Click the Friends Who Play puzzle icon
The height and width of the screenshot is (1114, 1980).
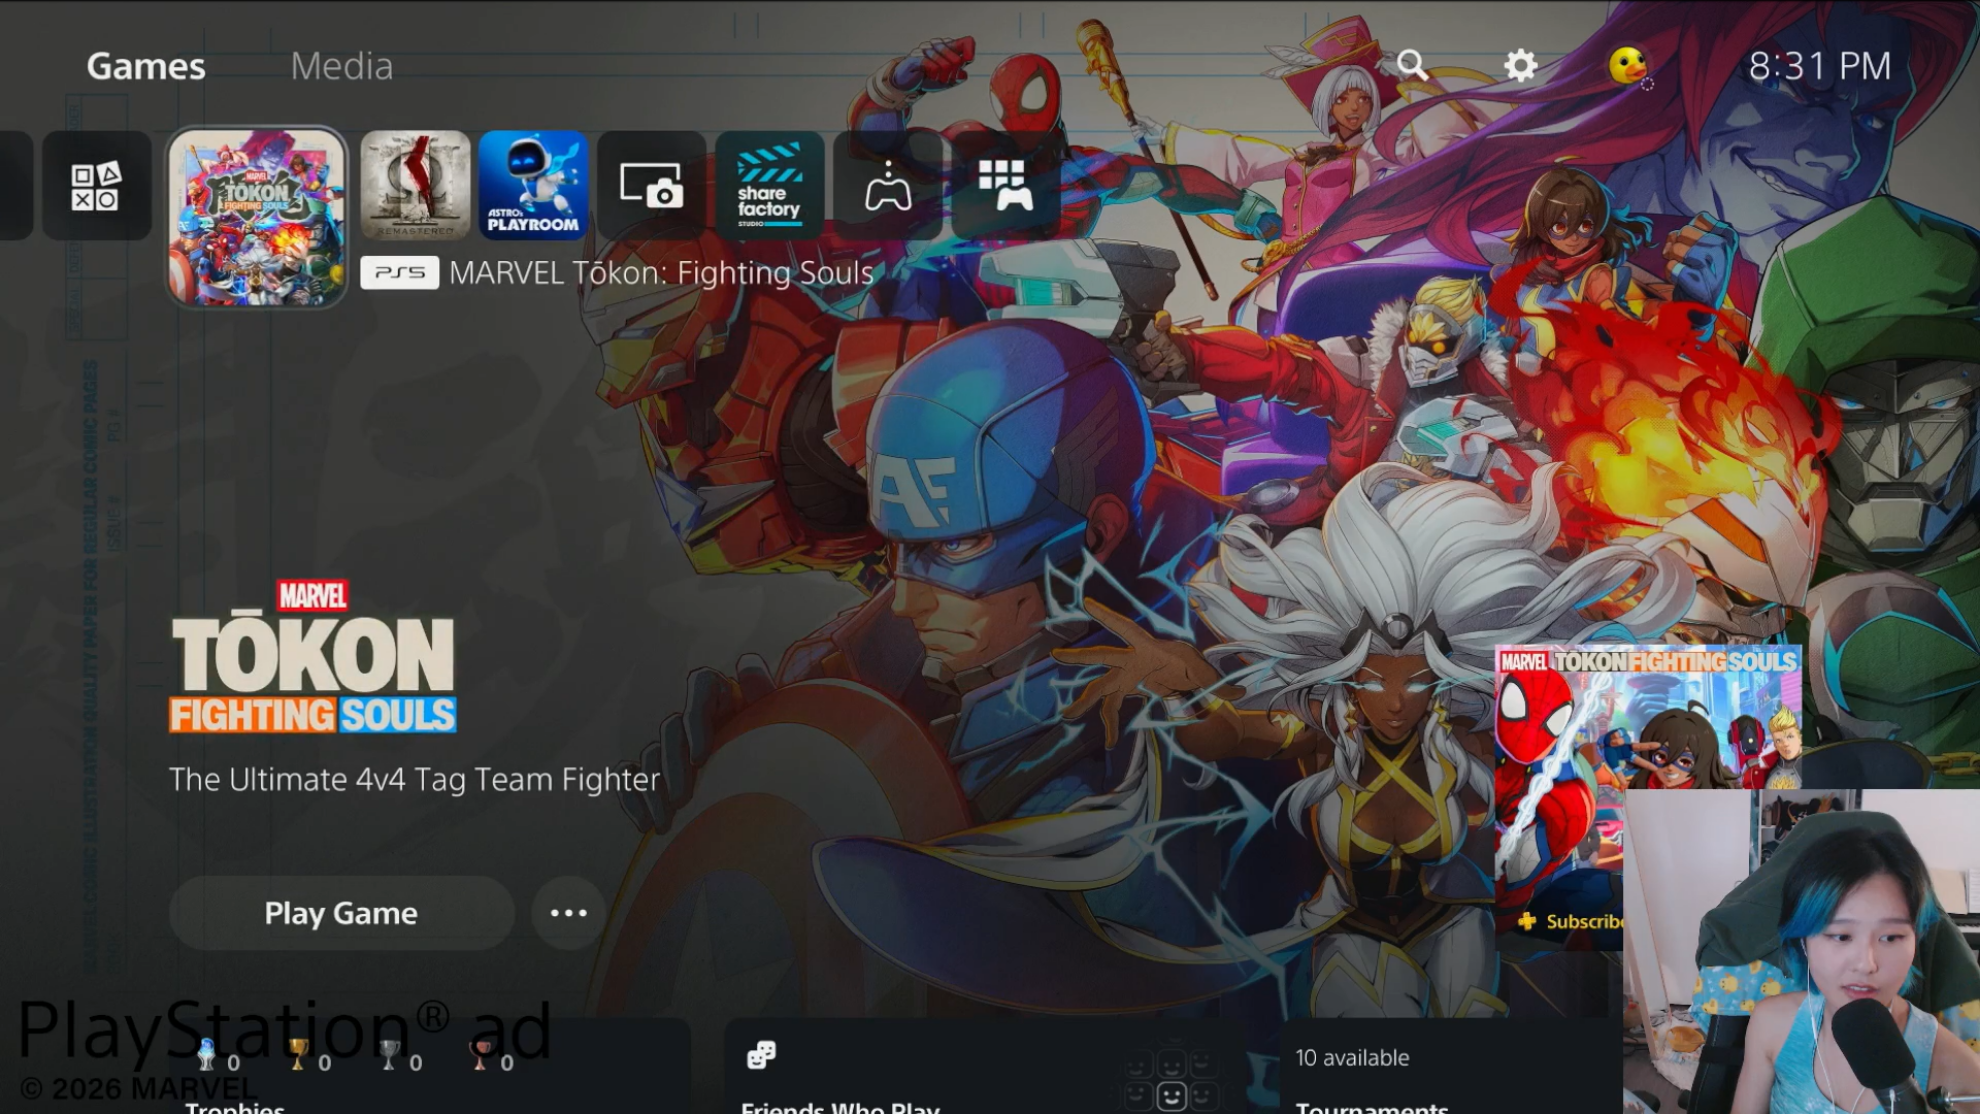click(761, 1055)
